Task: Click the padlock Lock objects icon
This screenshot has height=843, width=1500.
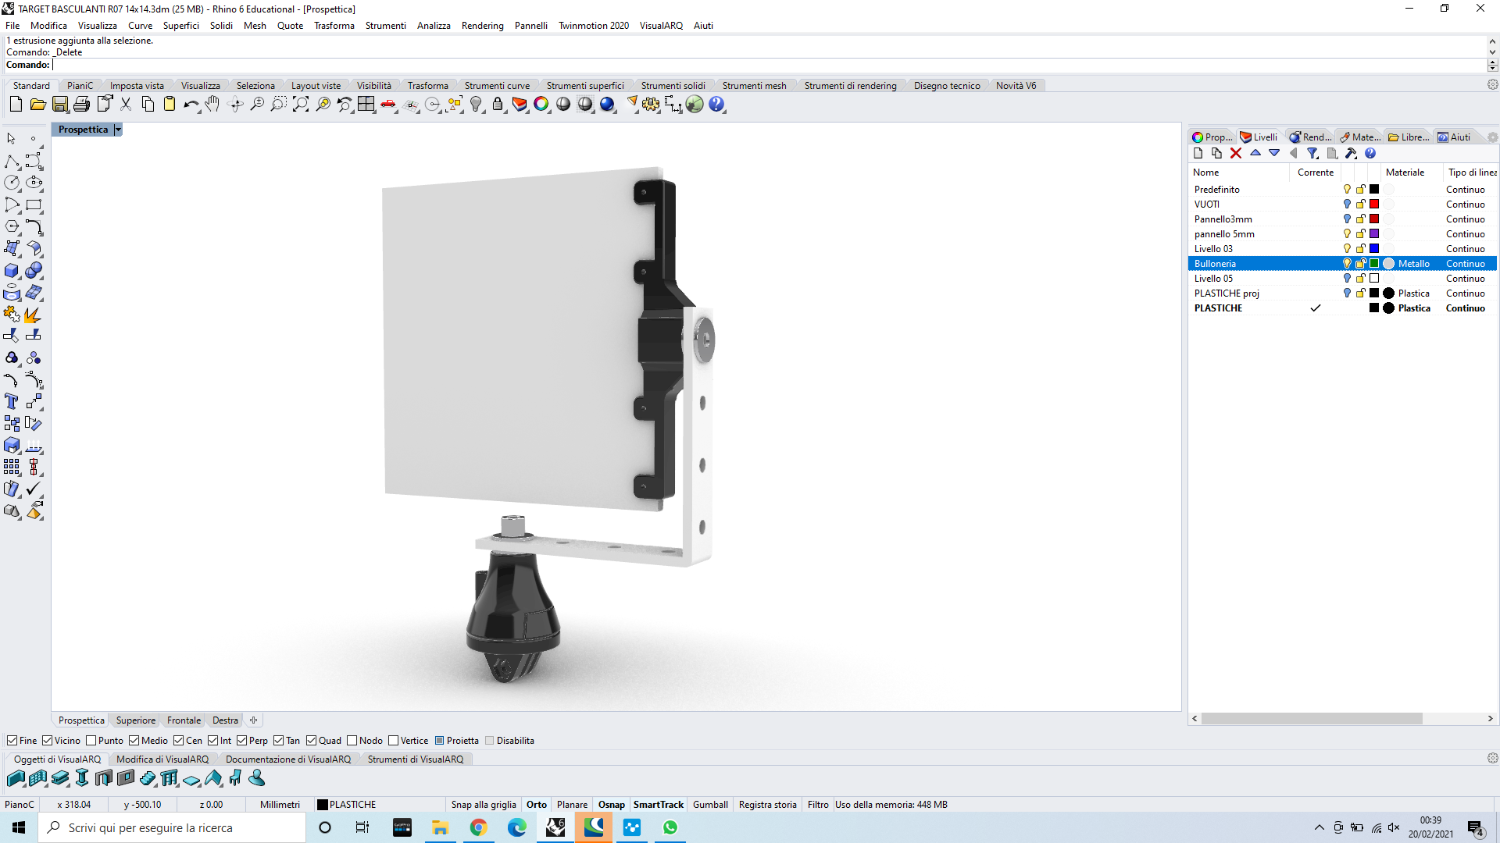Action: click(498, 104)
